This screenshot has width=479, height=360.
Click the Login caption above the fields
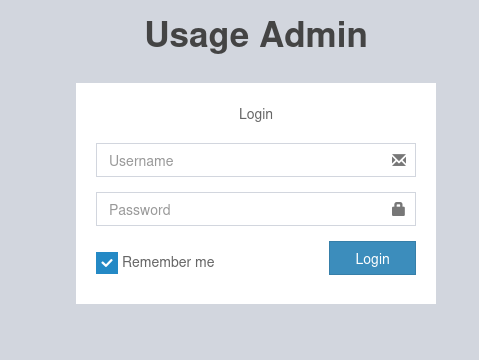pyautogui.click(x=256, y=114)
